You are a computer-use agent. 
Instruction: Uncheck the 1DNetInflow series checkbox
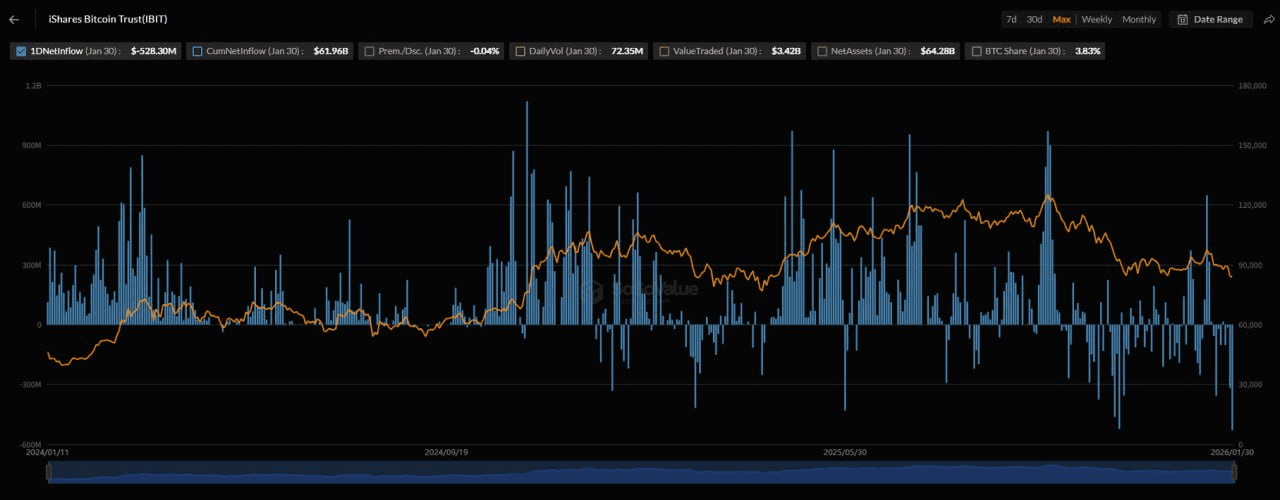[21, 51]
